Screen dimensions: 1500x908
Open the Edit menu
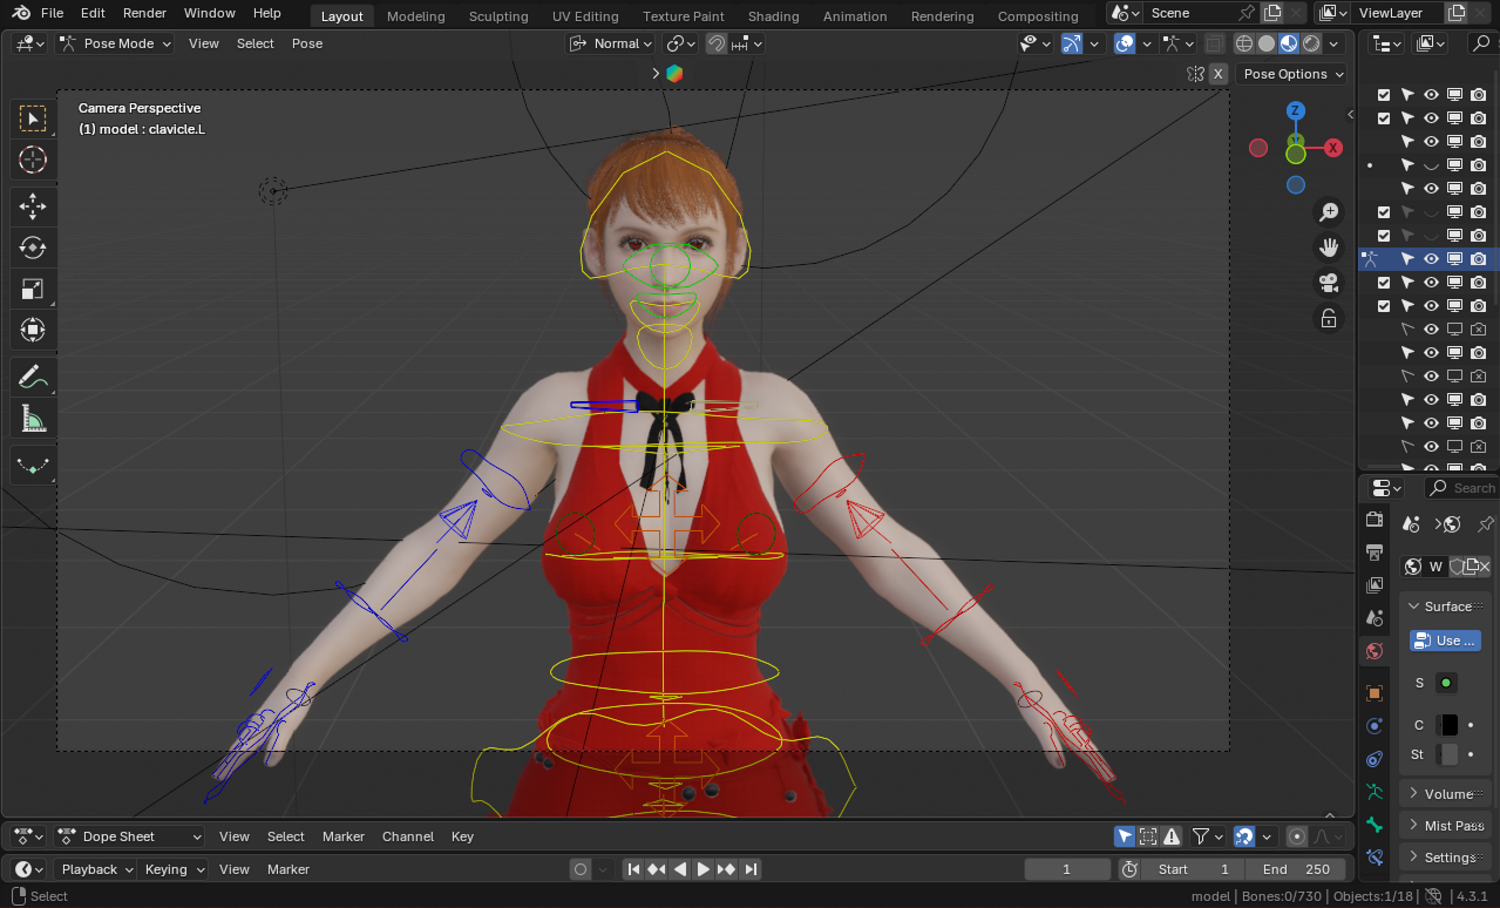[x=93, y=13]
